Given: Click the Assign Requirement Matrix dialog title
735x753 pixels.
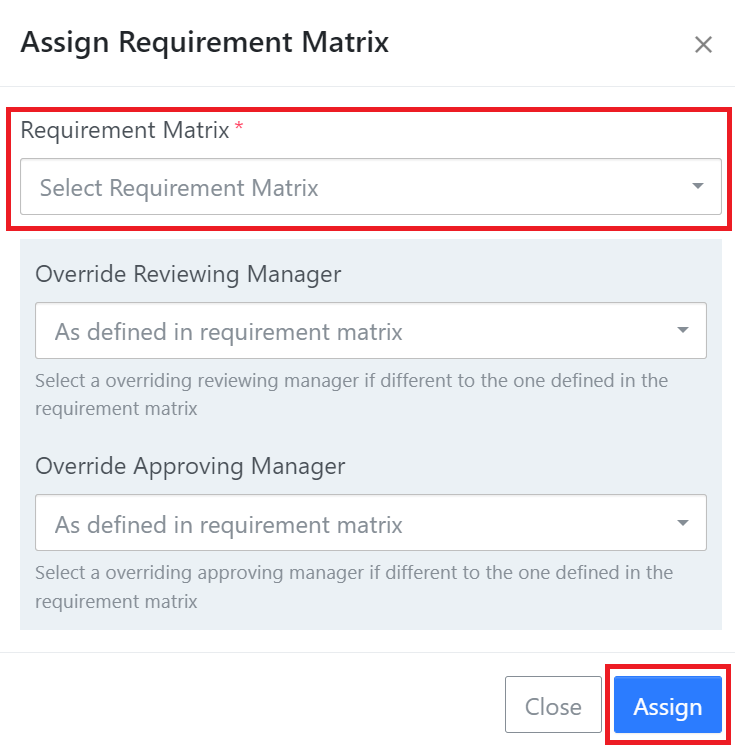Looking at the screenshot, I should click(205, 42).
